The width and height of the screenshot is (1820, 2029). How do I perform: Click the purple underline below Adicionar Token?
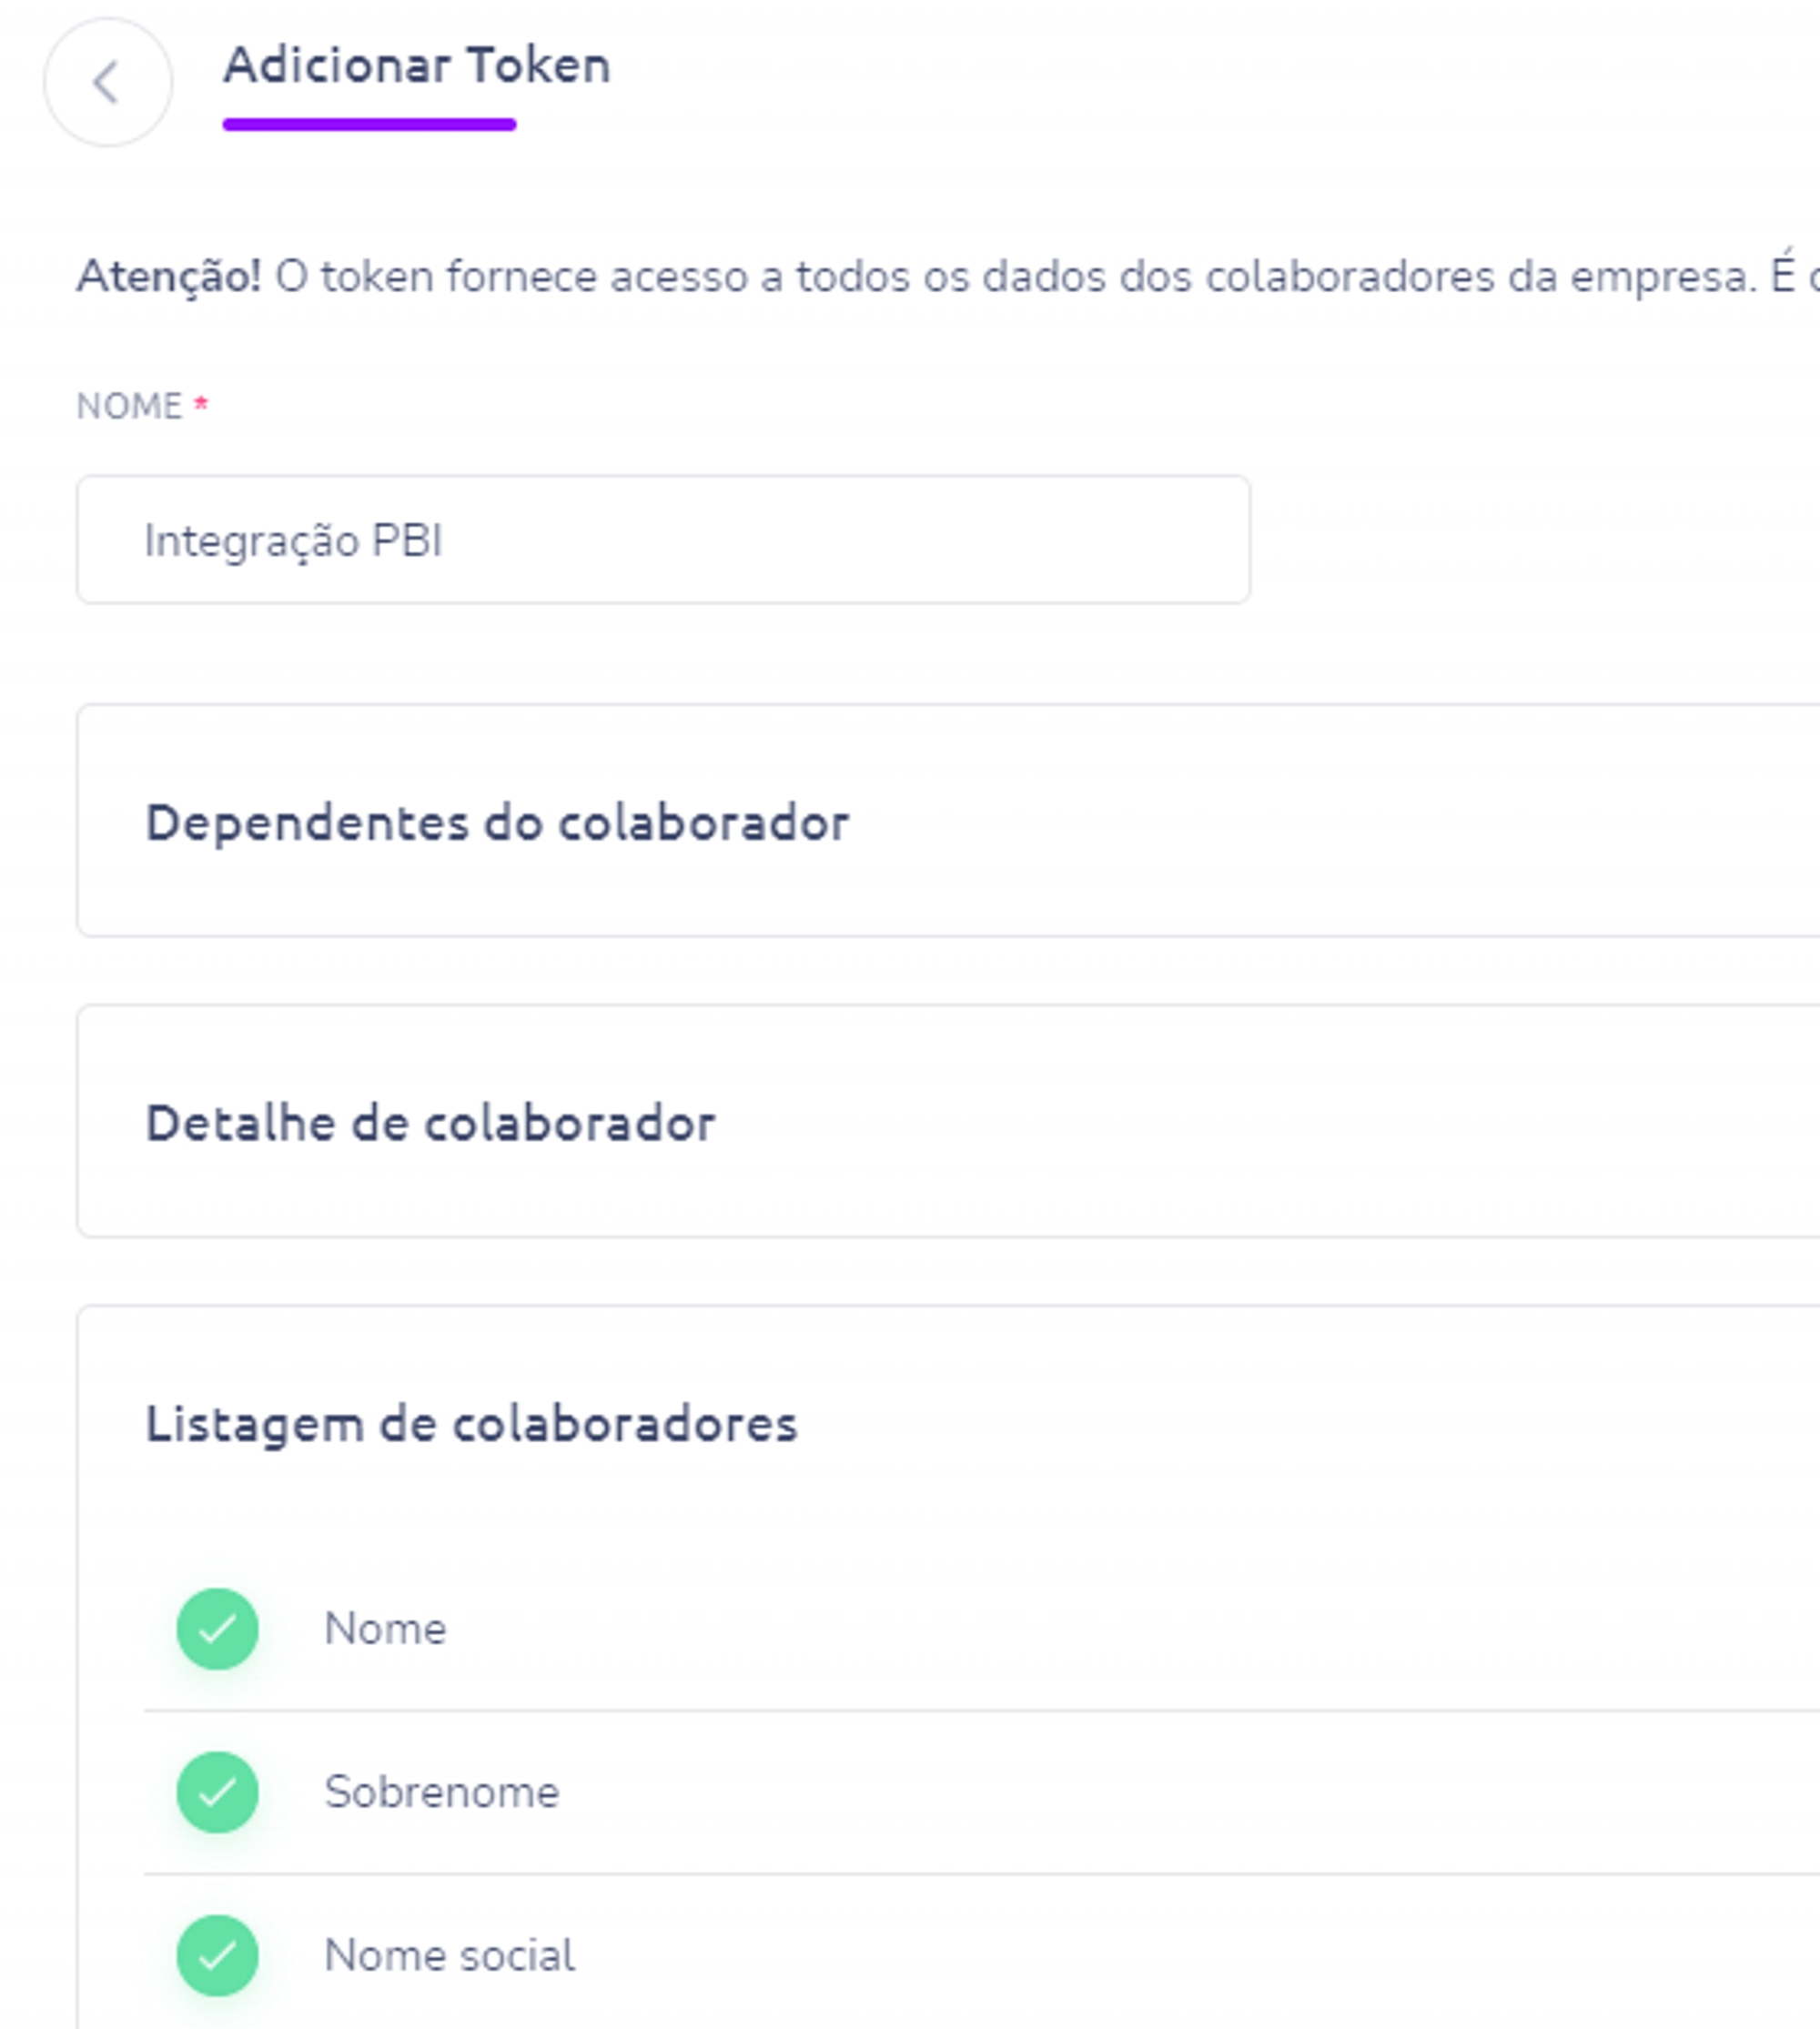coord(369,124)
